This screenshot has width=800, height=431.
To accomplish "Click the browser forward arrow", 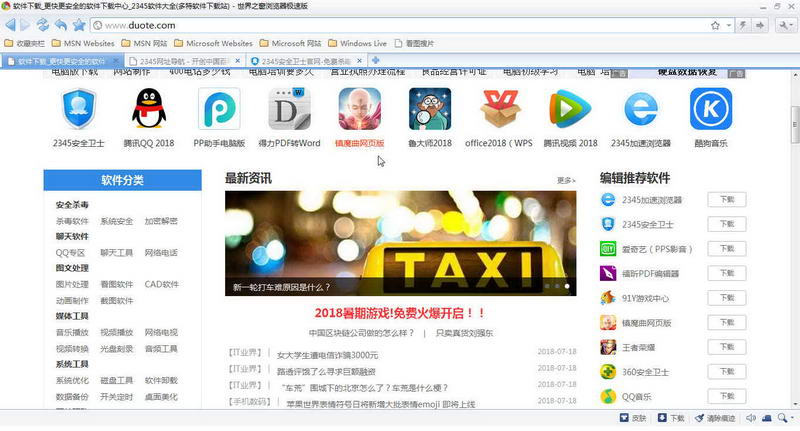I will (25, 24).
